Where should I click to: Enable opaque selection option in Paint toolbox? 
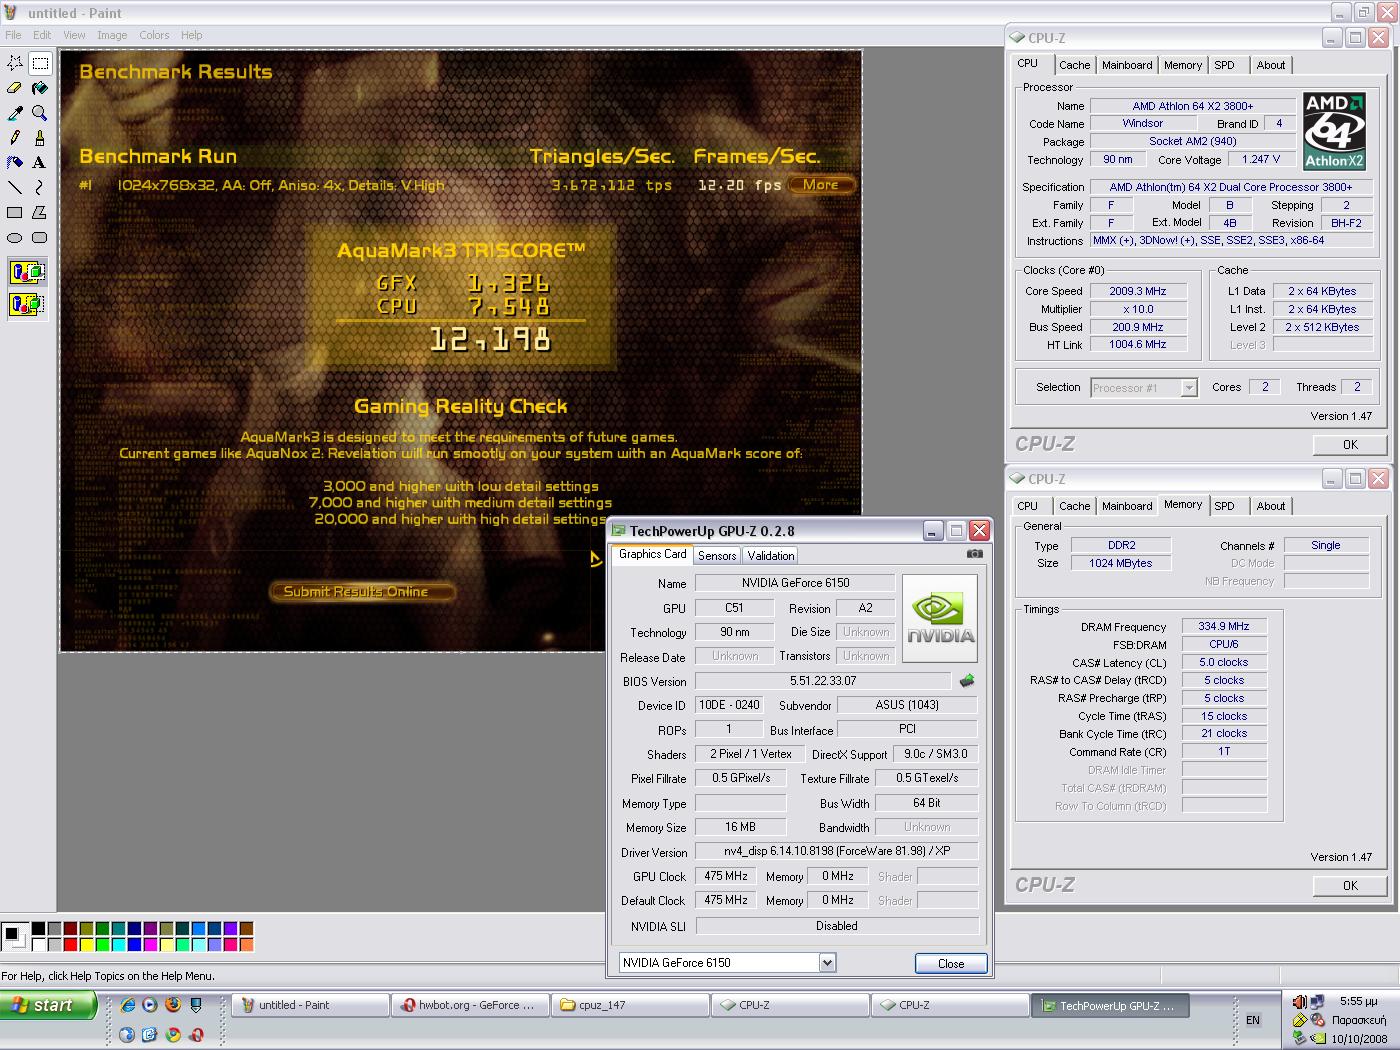point(27,272)
